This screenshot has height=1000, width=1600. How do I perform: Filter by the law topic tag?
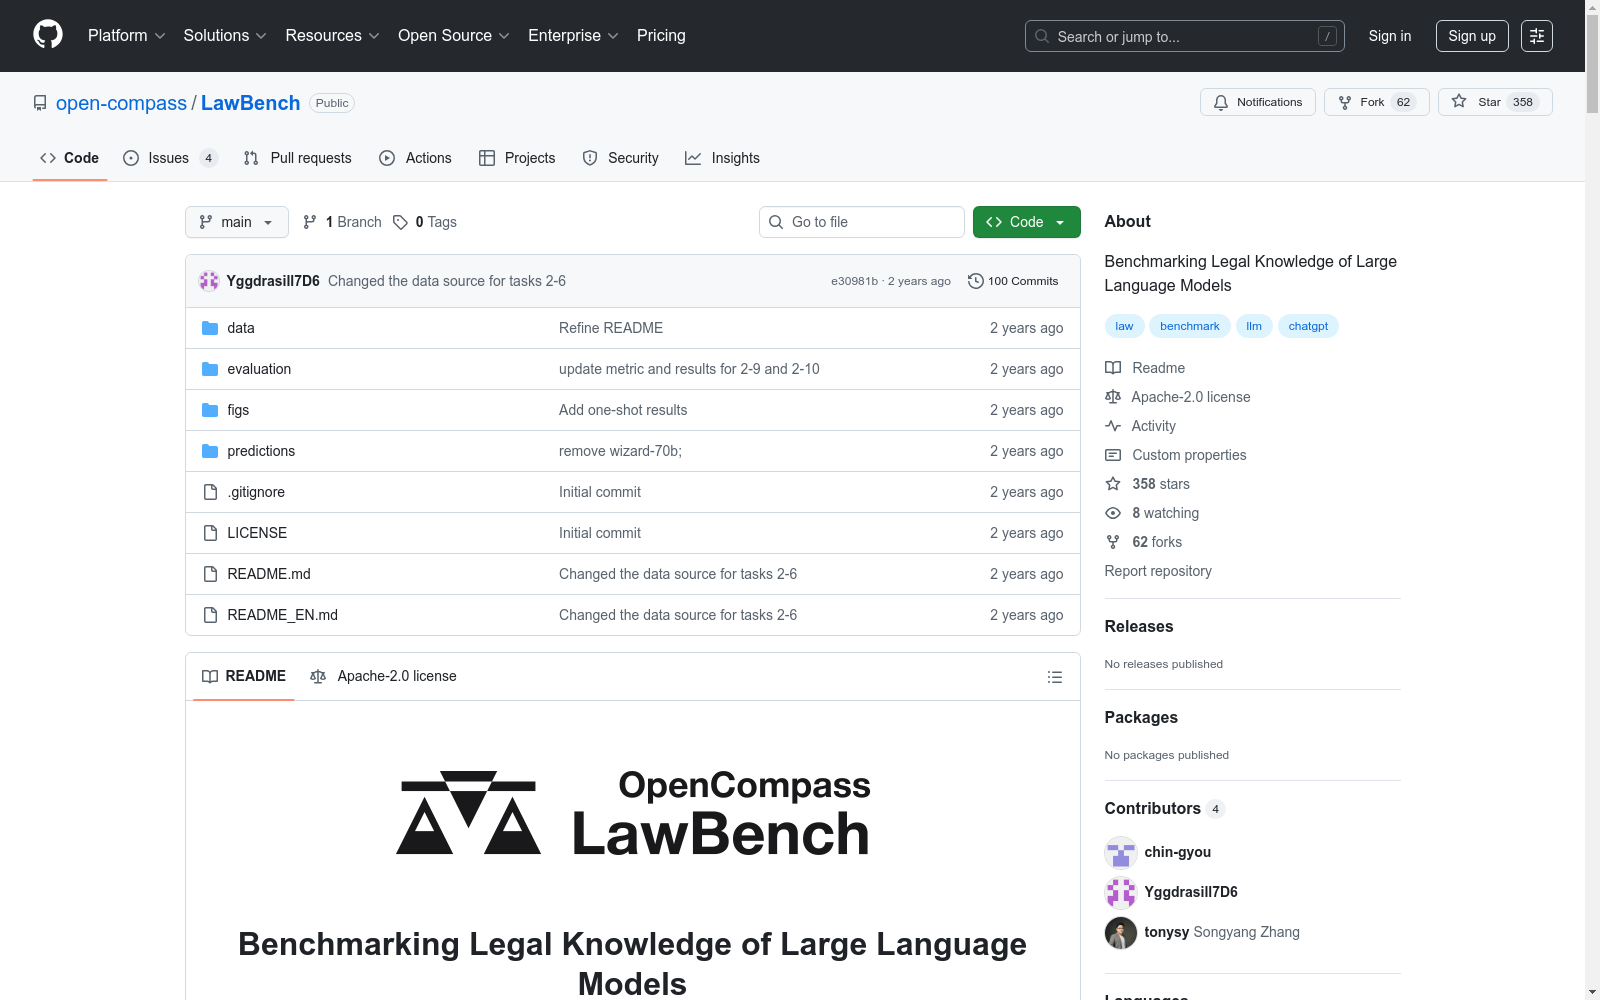(x=1124, y=326)
